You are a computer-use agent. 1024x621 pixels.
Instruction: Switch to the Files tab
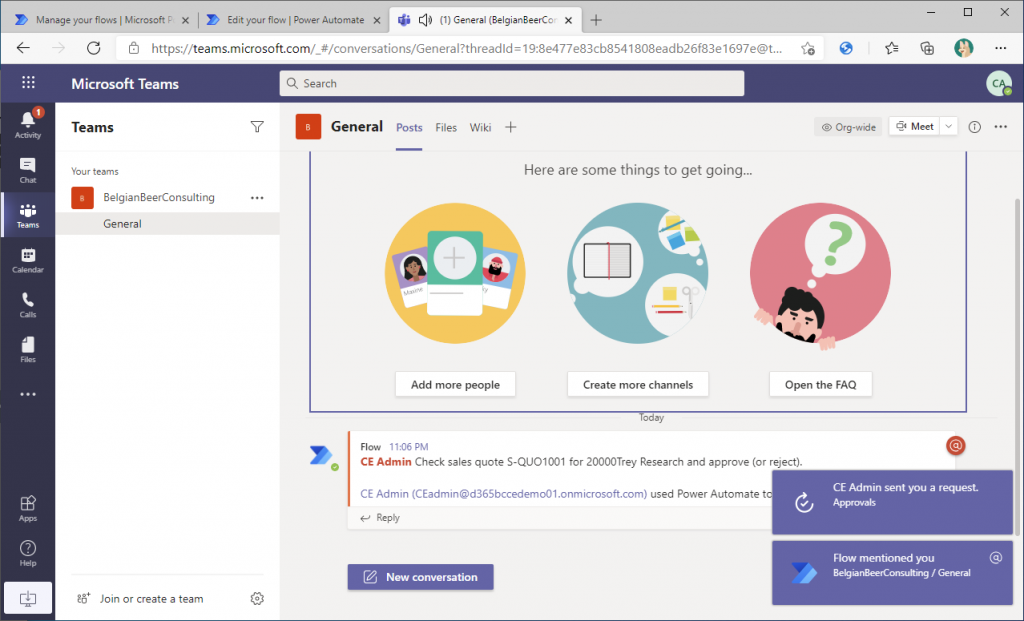tap(446, 127)
